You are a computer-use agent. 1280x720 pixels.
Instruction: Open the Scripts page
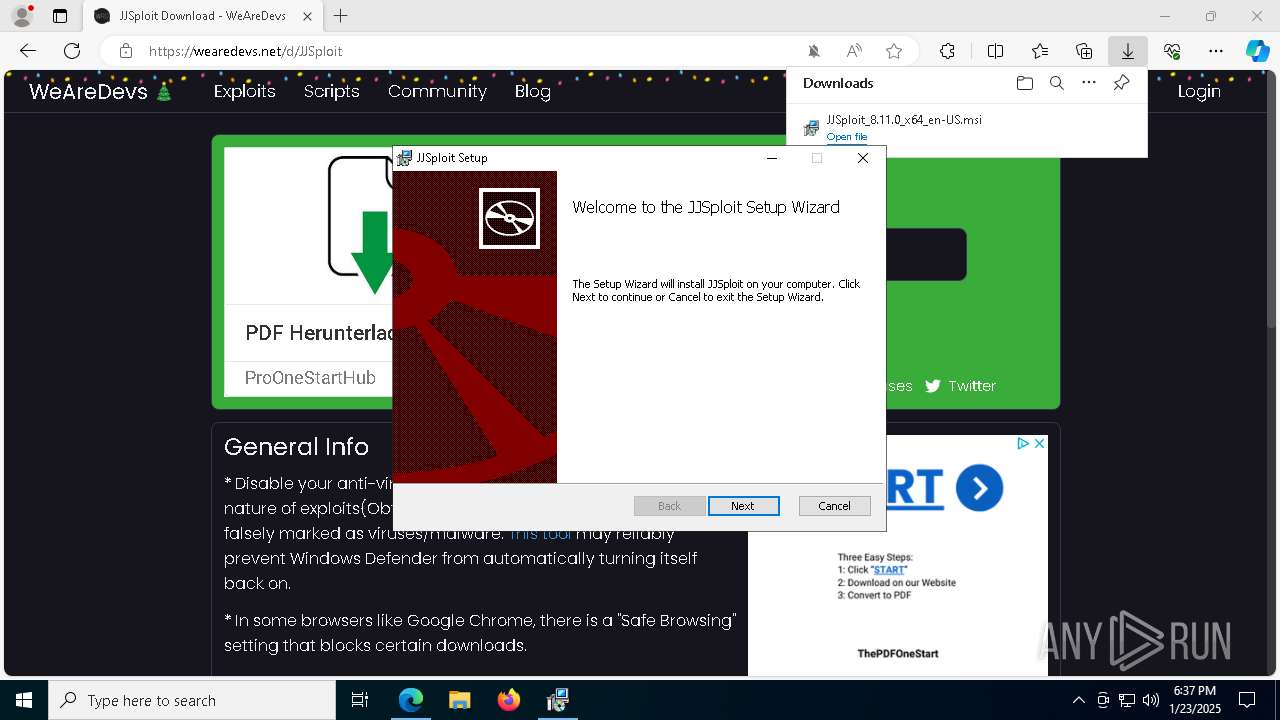(x=331, y=91)
